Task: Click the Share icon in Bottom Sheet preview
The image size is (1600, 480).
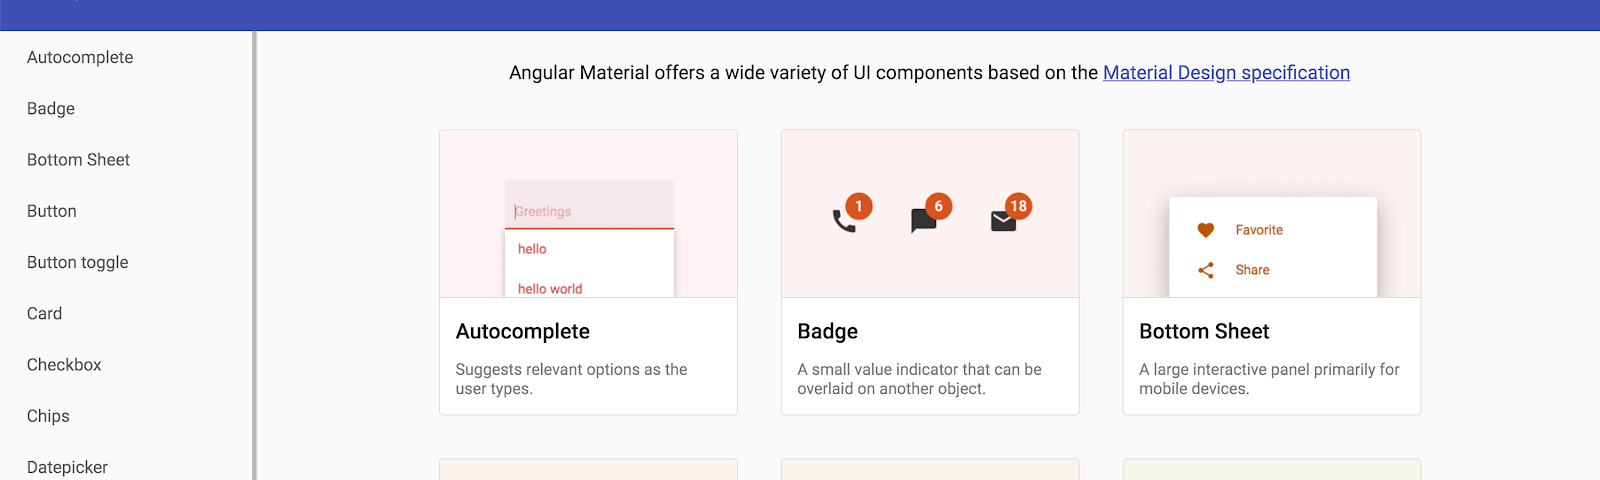Action: point(1206,270)
